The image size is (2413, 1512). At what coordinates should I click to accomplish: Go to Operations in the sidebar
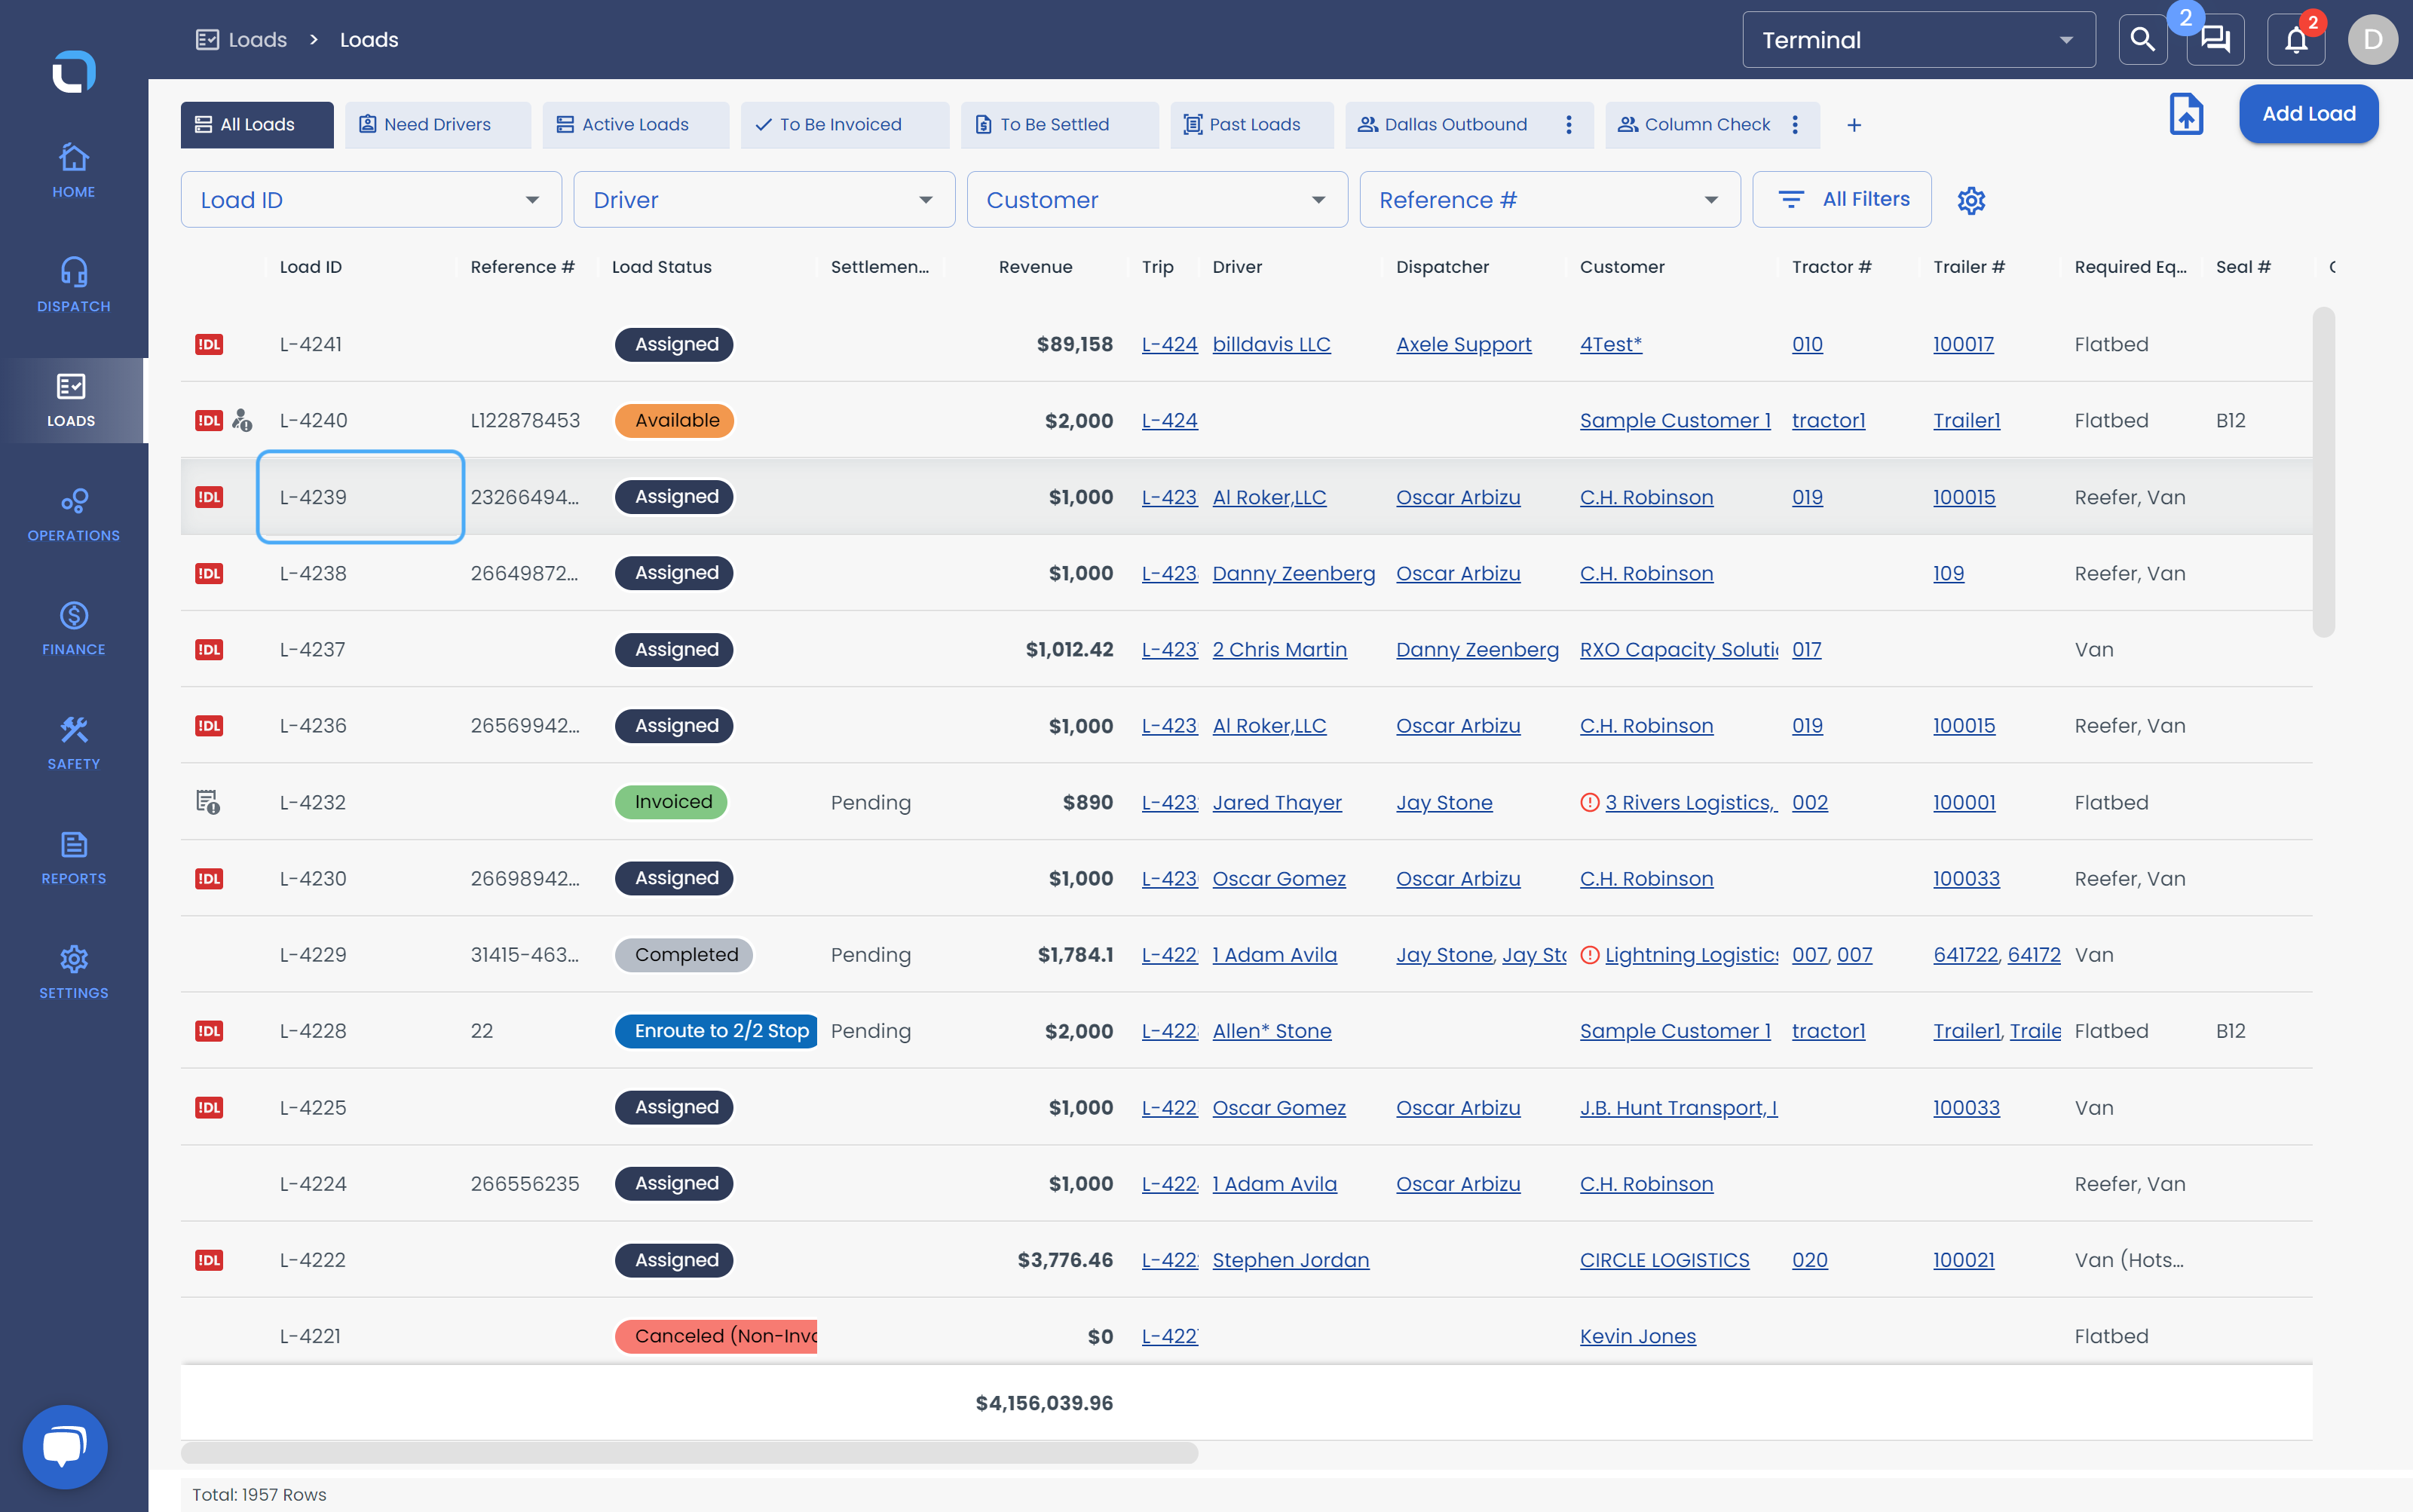pyautogui.click(x=73, y=515)
